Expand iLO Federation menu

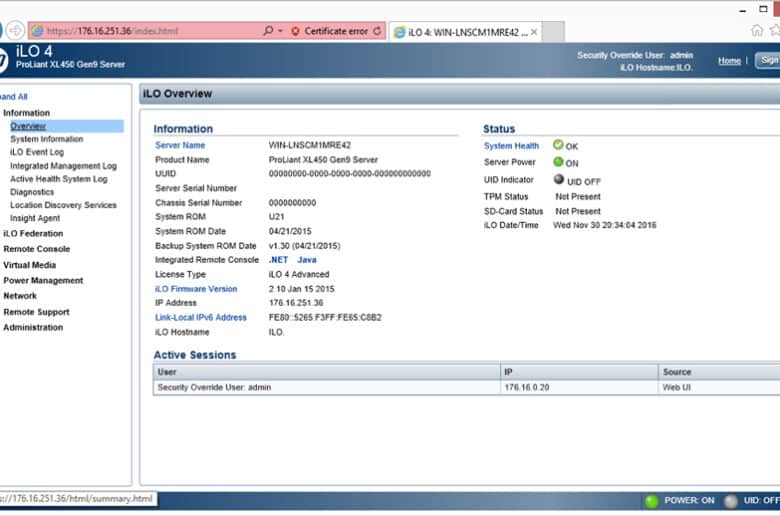click(33, 233)
